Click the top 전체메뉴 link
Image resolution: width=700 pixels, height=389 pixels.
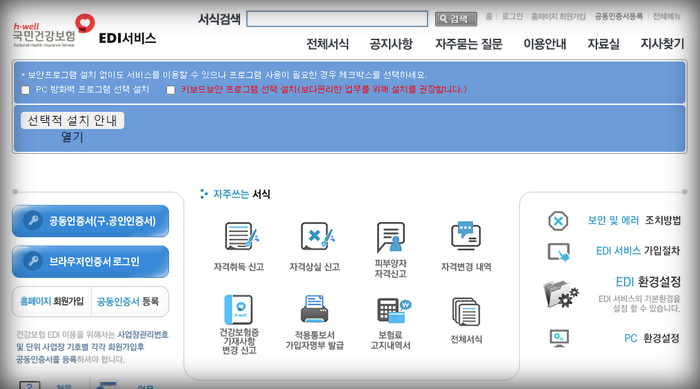667,17
